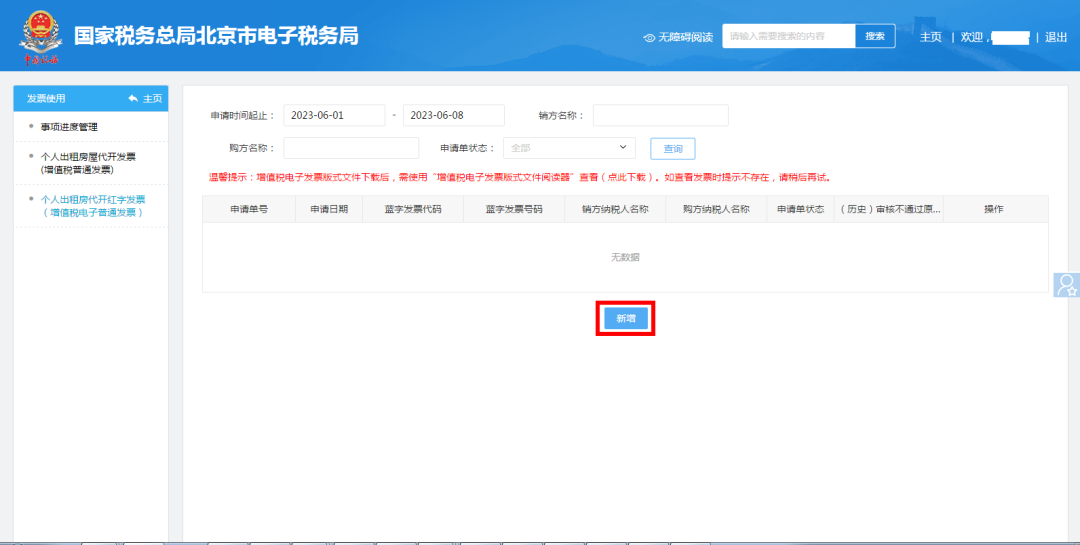The image size is (1080, 545).
Task: Click 退出 to log out
Action: (x=1056, y=37)
